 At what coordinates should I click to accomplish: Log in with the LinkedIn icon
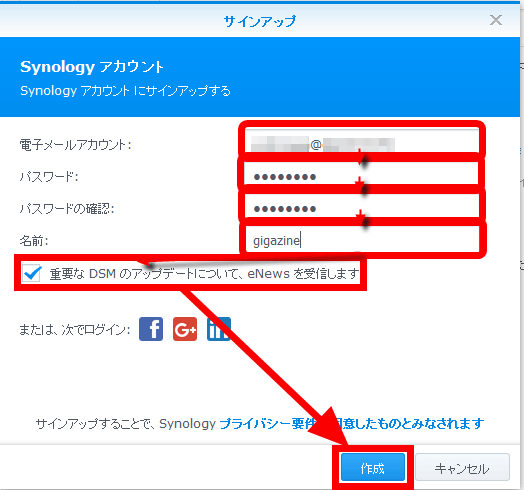pos(219,329)
